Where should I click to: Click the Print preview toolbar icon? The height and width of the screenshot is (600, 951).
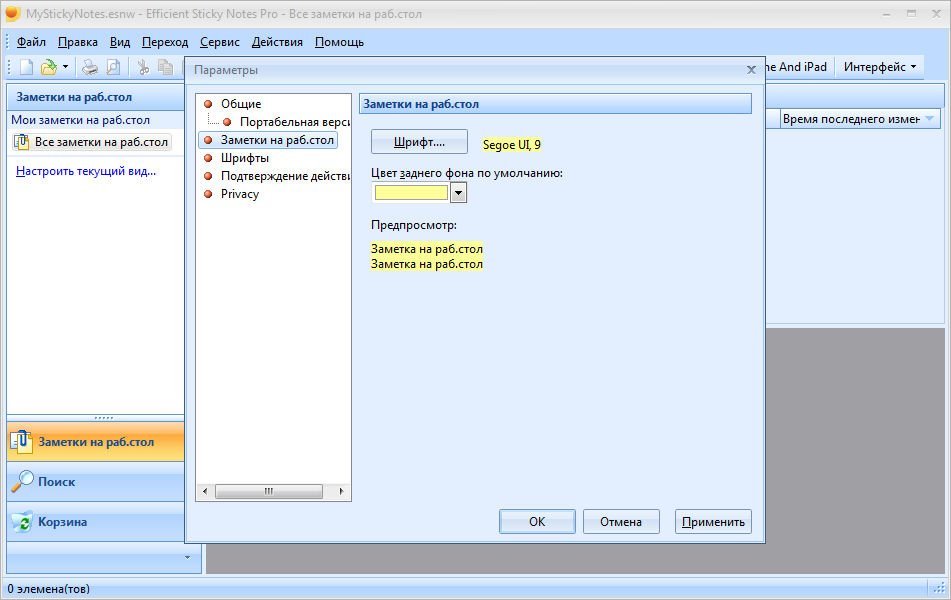point(113,67)
